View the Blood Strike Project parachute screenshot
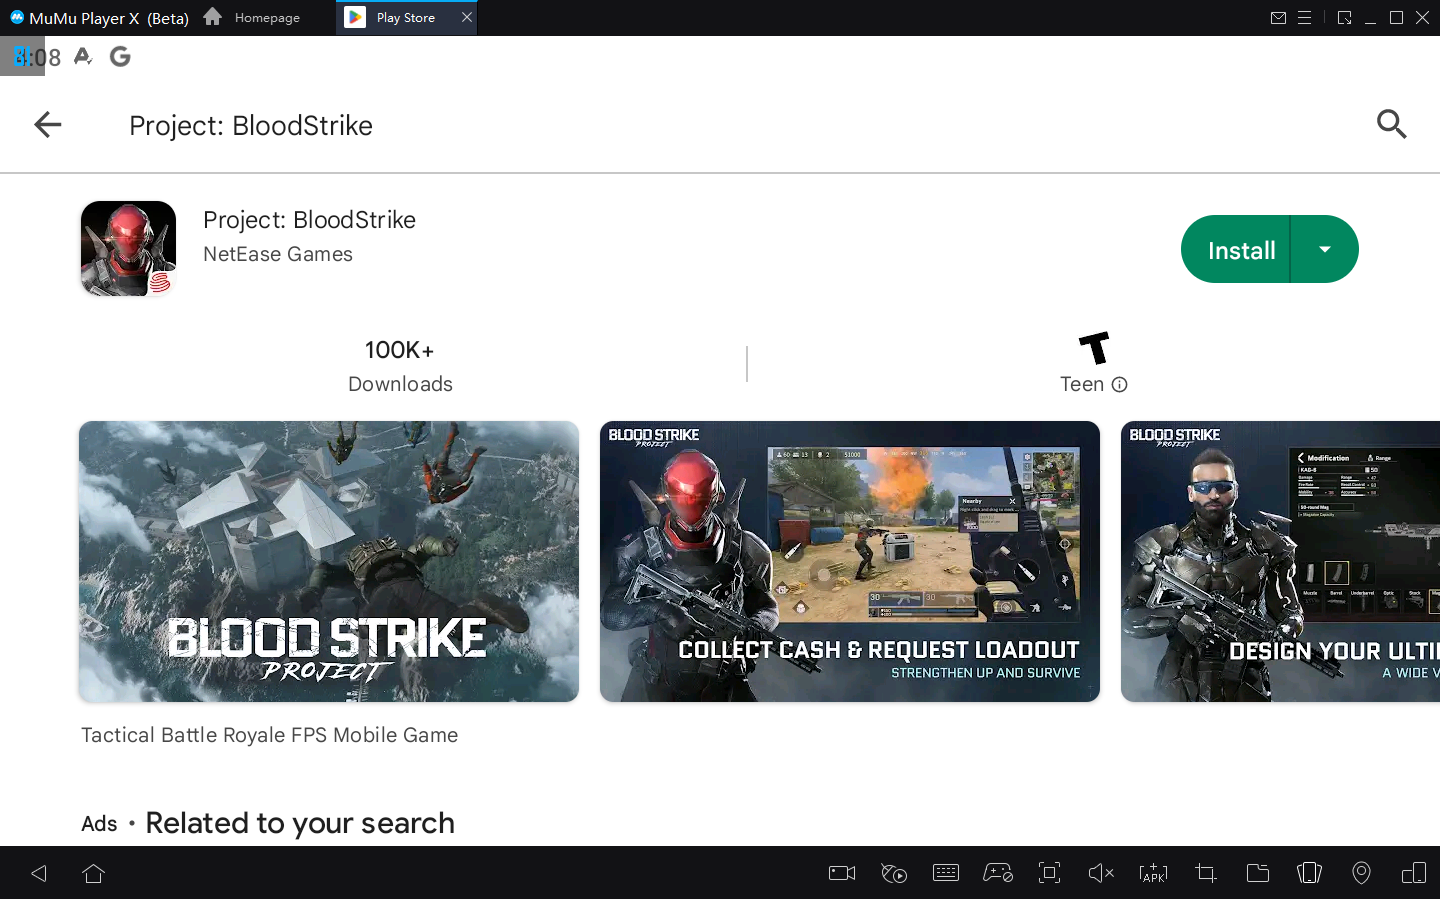The image size is (1440, 899). coord(329,561)
